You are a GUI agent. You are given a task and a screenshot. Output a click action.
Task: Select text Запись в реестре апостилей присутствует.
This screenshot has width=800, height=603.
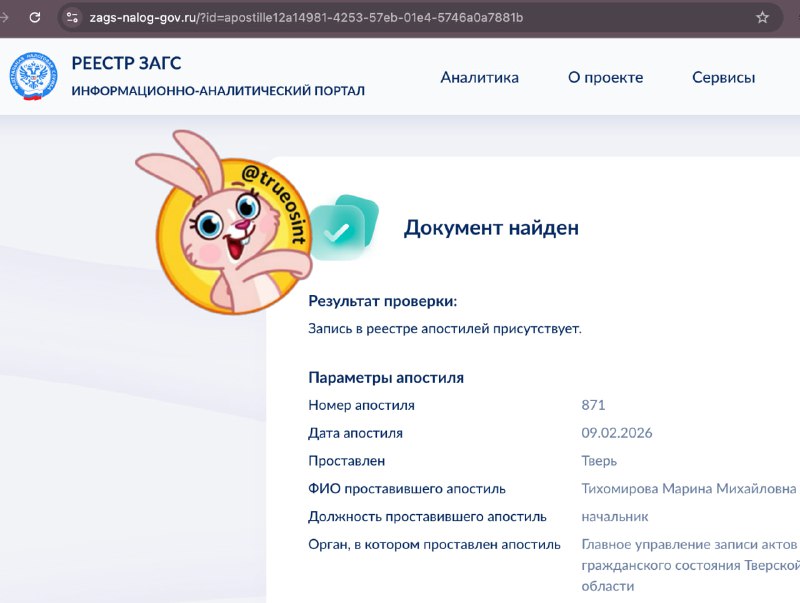[x=444, y=329]
